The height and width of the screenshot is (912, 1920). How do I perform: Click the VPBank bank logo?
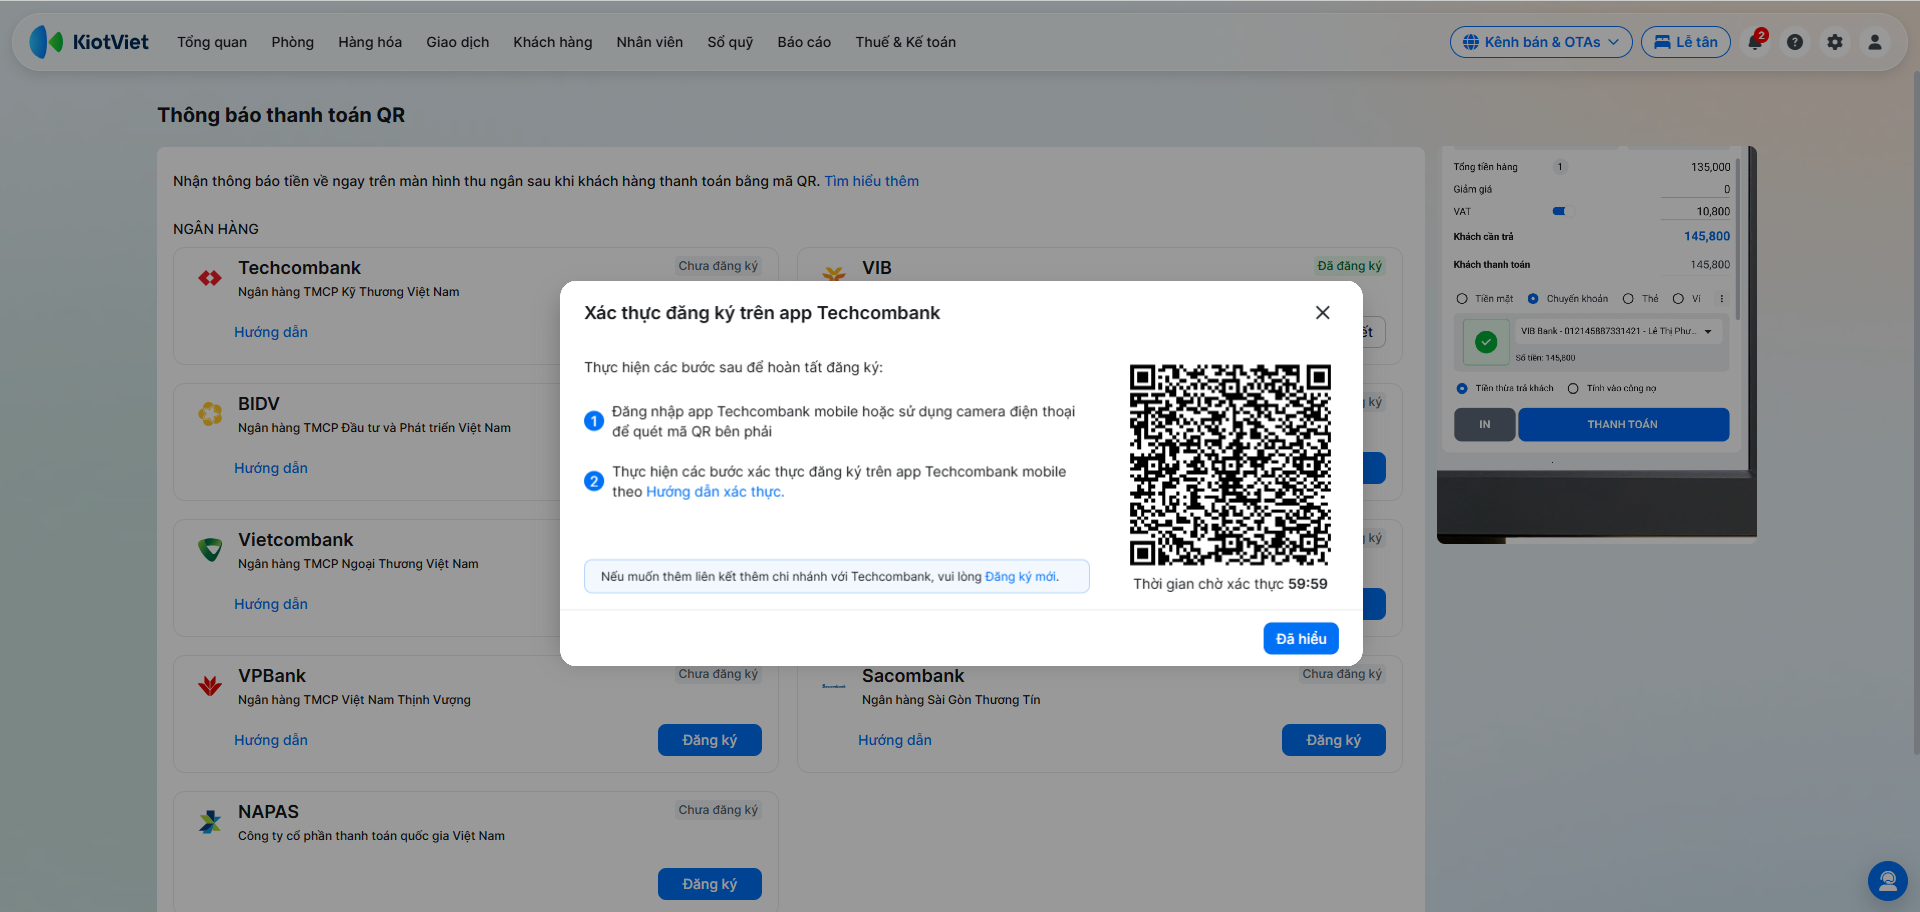point(210,685)
